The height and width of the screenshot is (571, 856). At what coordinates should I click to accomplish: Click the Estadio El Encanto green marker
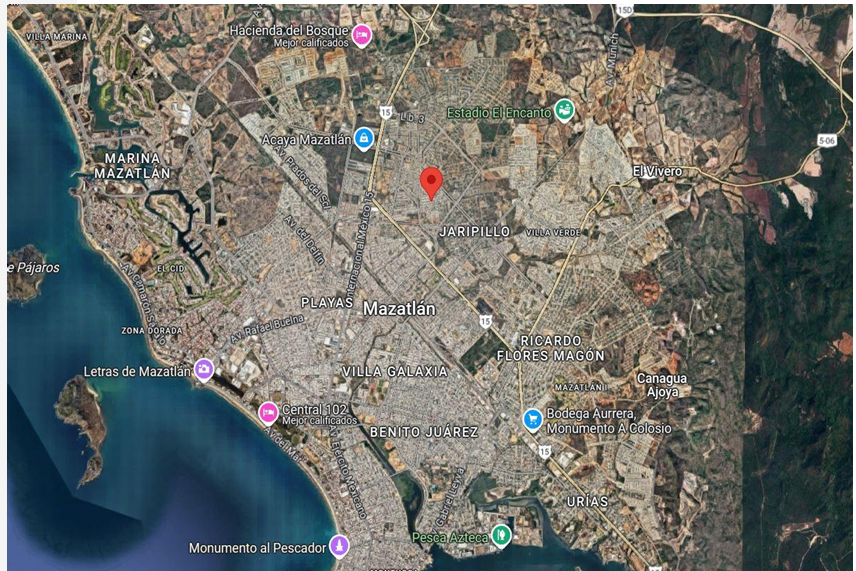564,111
